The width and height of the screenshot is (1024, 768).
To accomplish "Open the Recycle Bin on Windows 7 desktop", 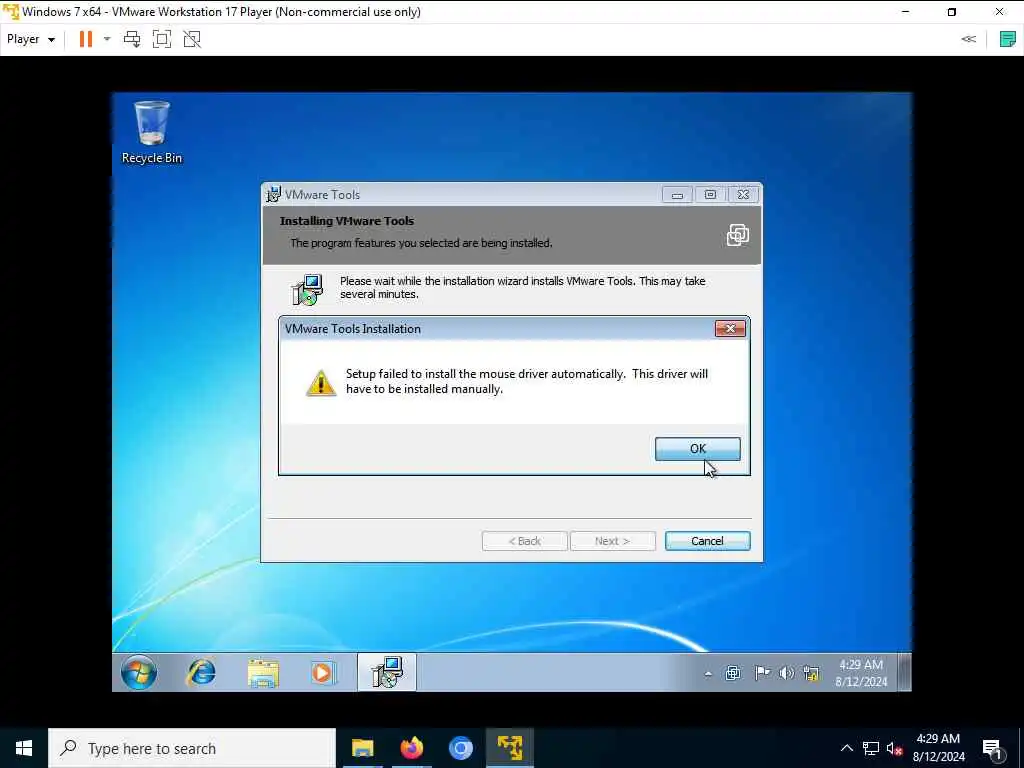I will pyautogui.click(x=152, y=132).
